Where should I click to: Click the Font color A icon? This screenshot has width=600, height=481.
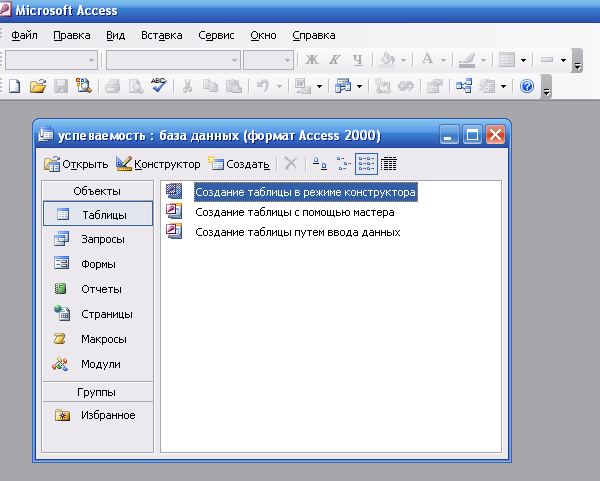[427, 59]
